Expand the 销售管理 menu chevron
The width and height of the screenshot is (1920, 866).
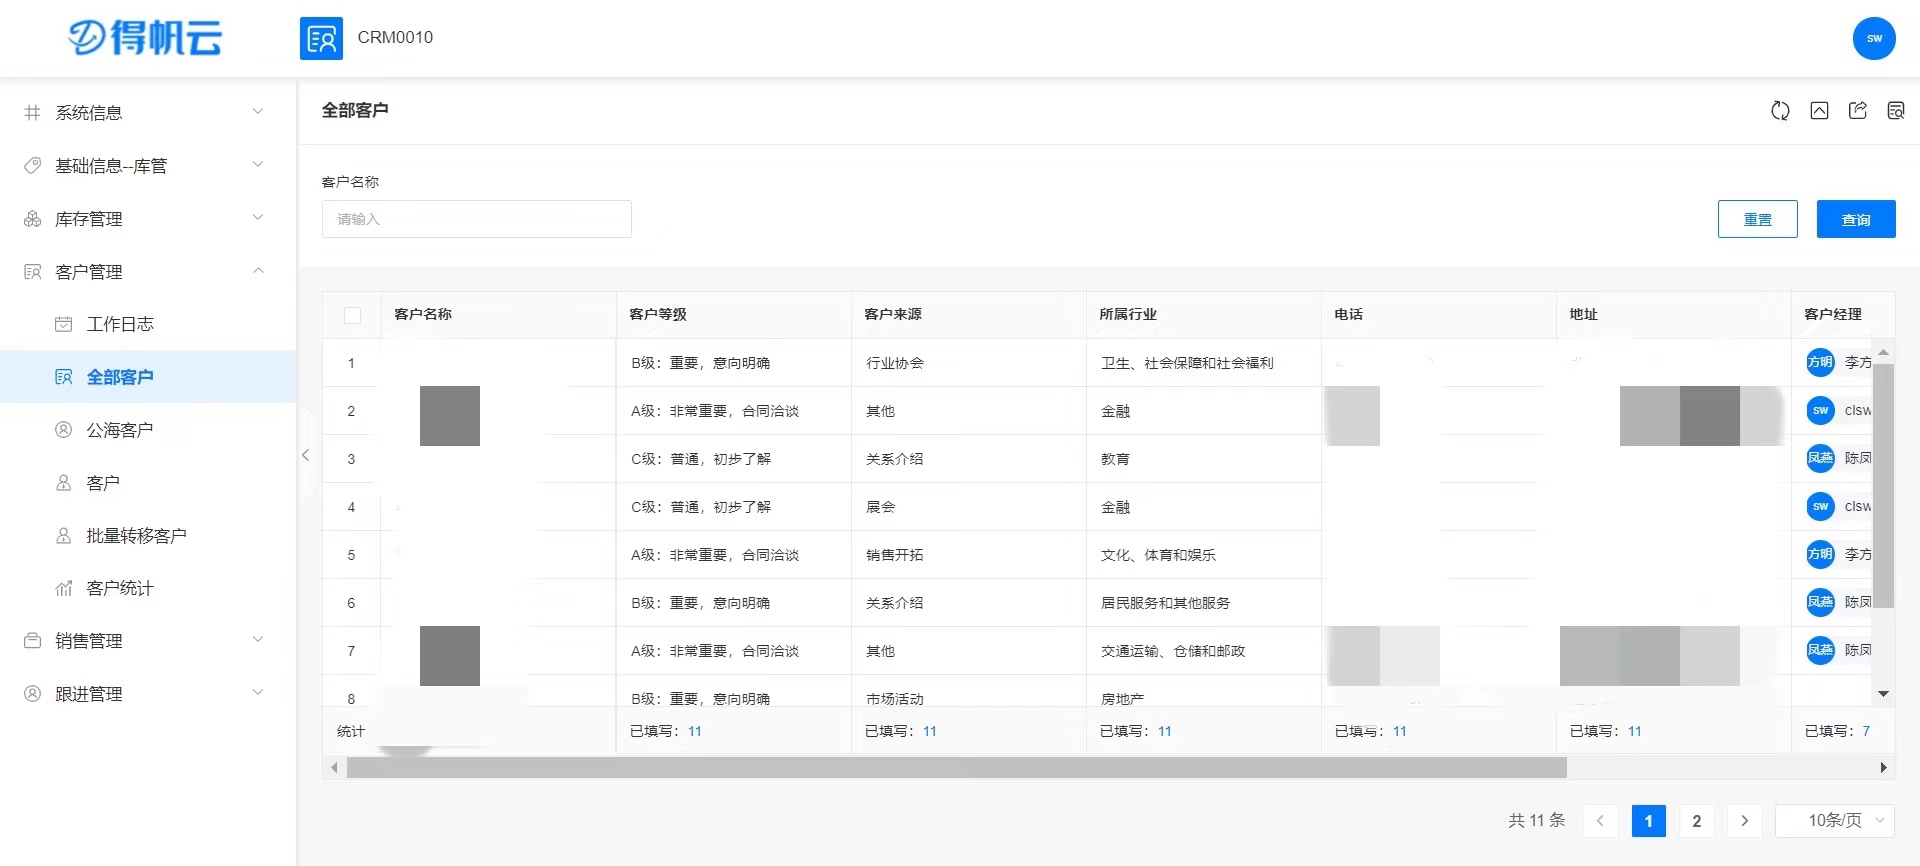click(258, 640)
